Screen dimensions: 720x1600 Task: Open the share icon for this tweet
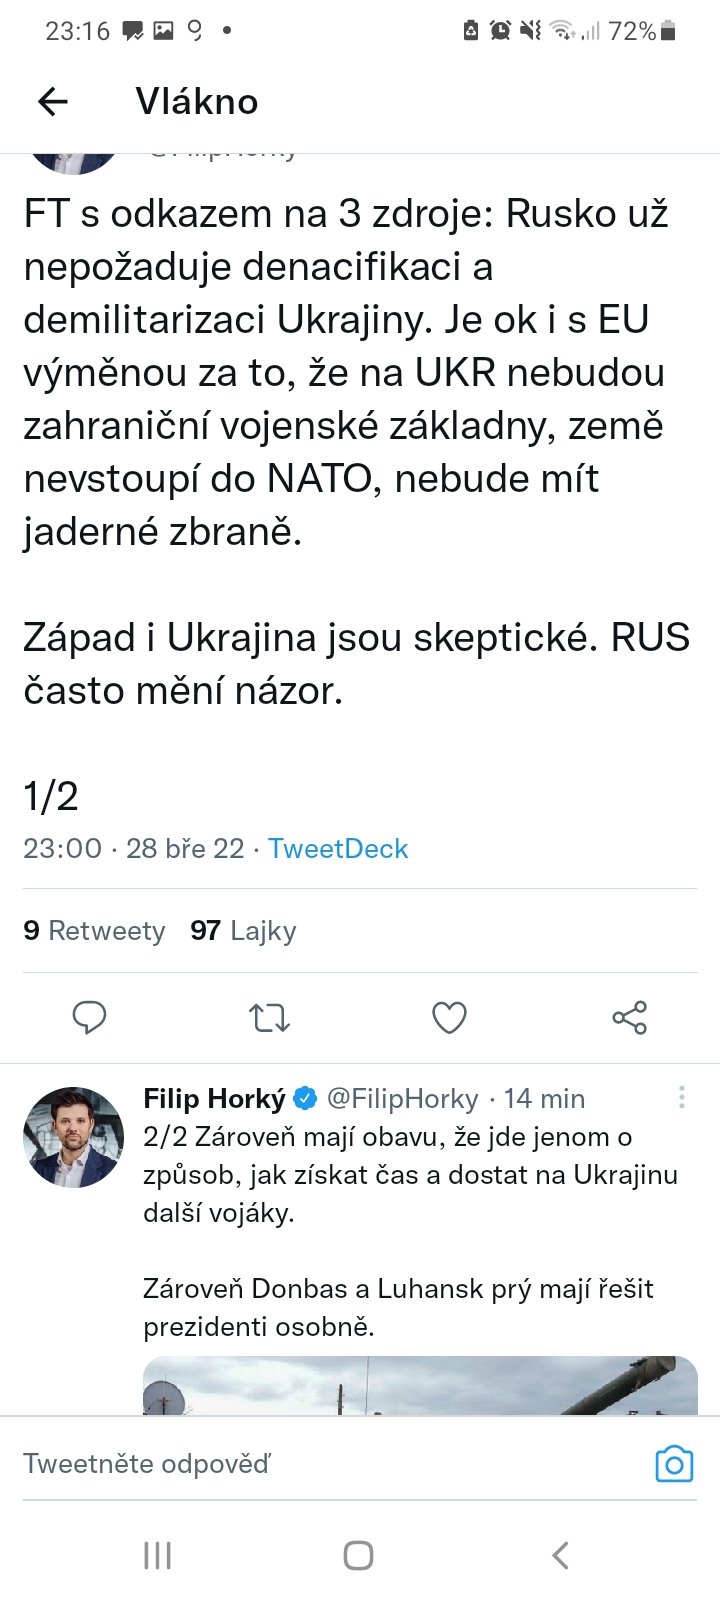(x=629, y=1018)
